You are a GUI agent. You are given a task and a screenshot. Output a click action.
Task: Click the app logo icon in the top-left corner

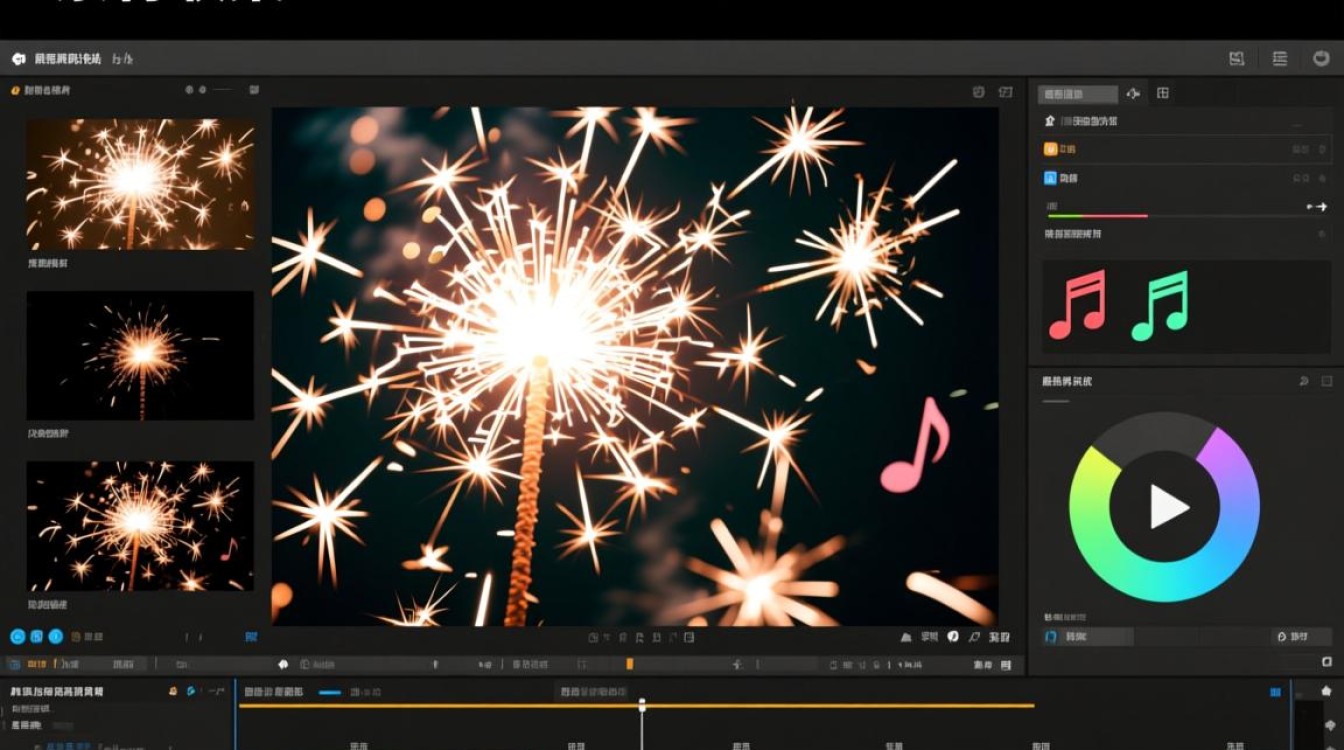18,59
